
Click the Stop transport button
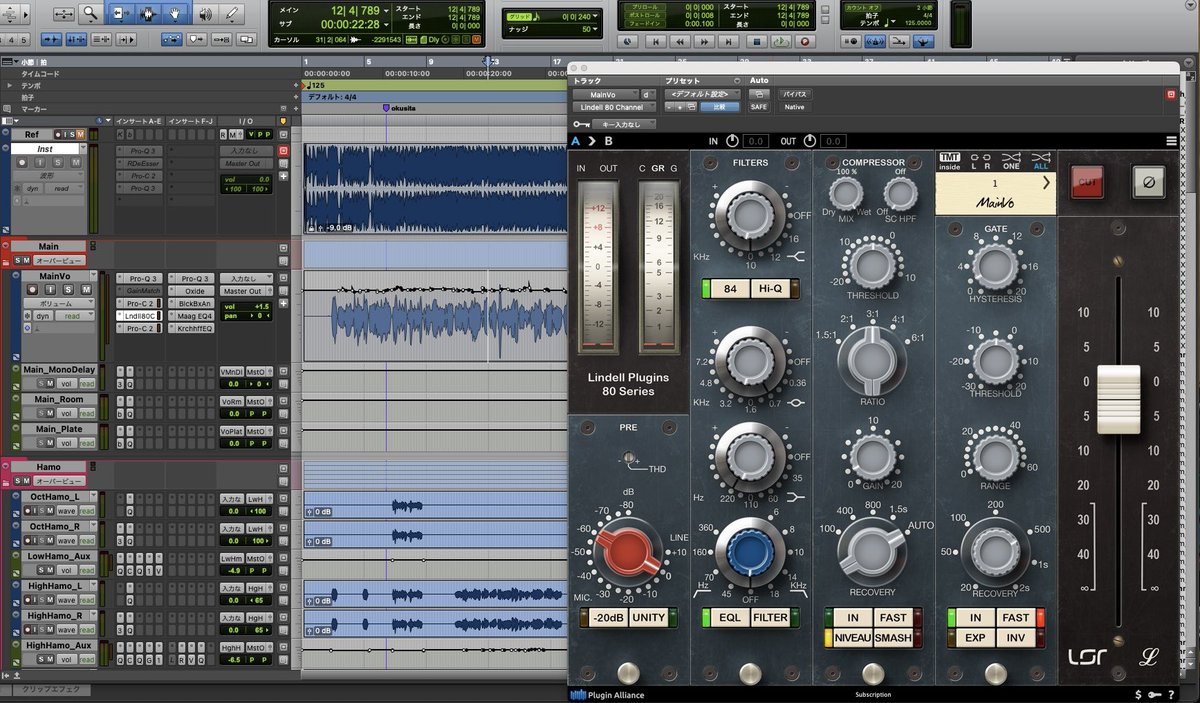(x=758, y=42)
